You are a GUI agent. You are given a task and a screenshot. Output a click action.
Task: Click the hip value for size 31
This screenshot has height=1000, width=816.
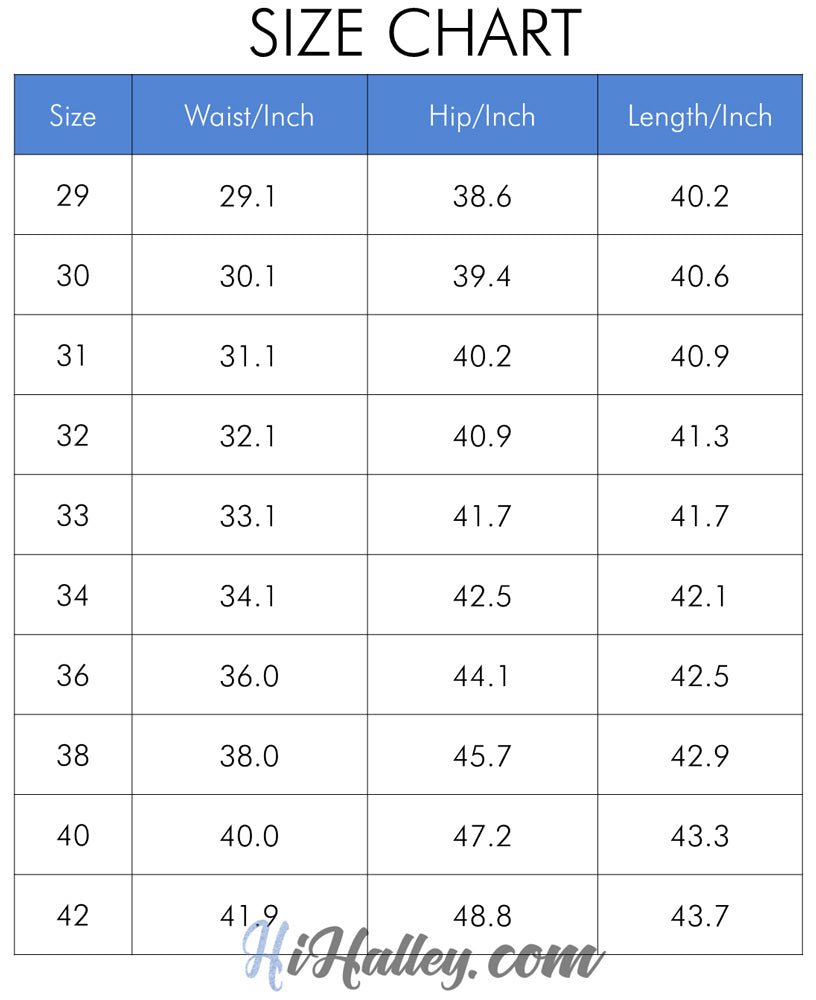482,355
